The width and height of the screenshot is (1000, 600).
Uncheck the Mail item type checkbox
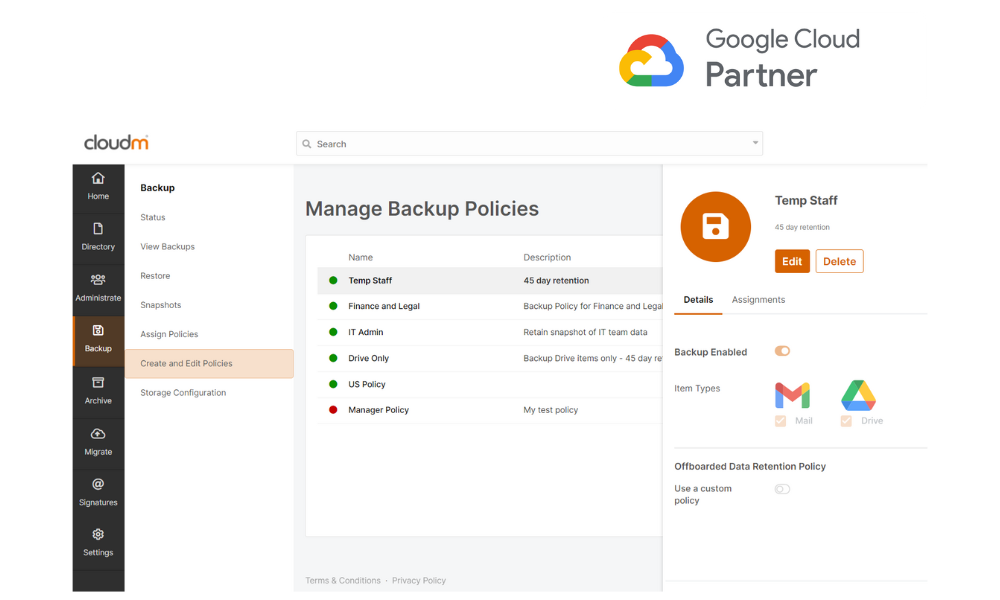(780, 420)
